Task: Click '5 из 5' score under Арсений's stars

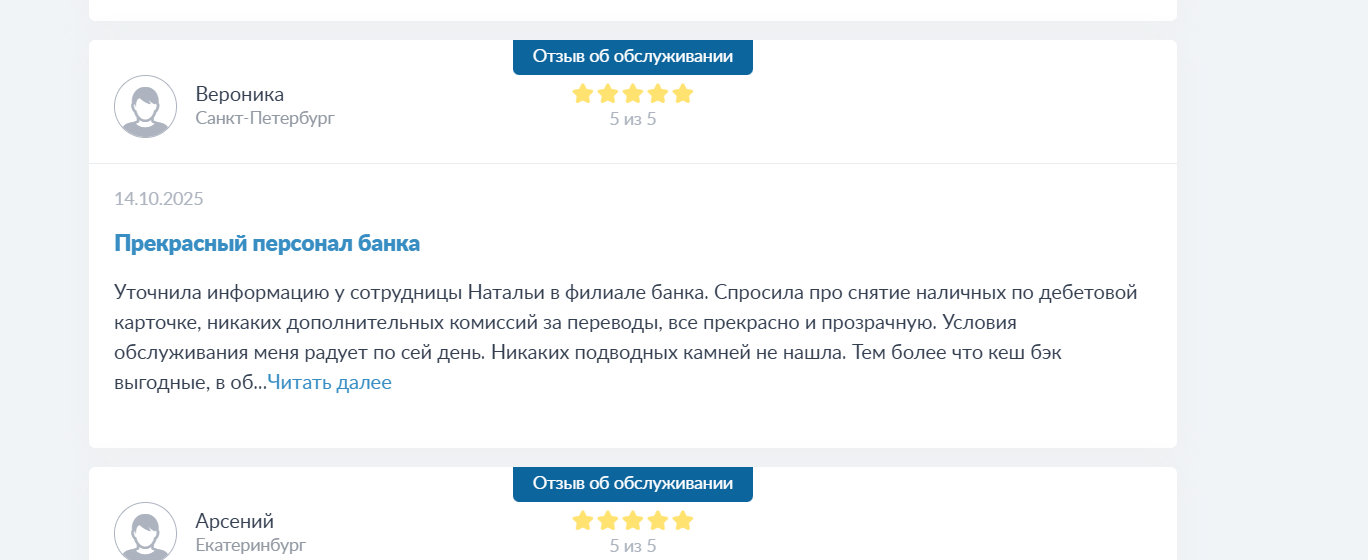Action: coord(632,546)
